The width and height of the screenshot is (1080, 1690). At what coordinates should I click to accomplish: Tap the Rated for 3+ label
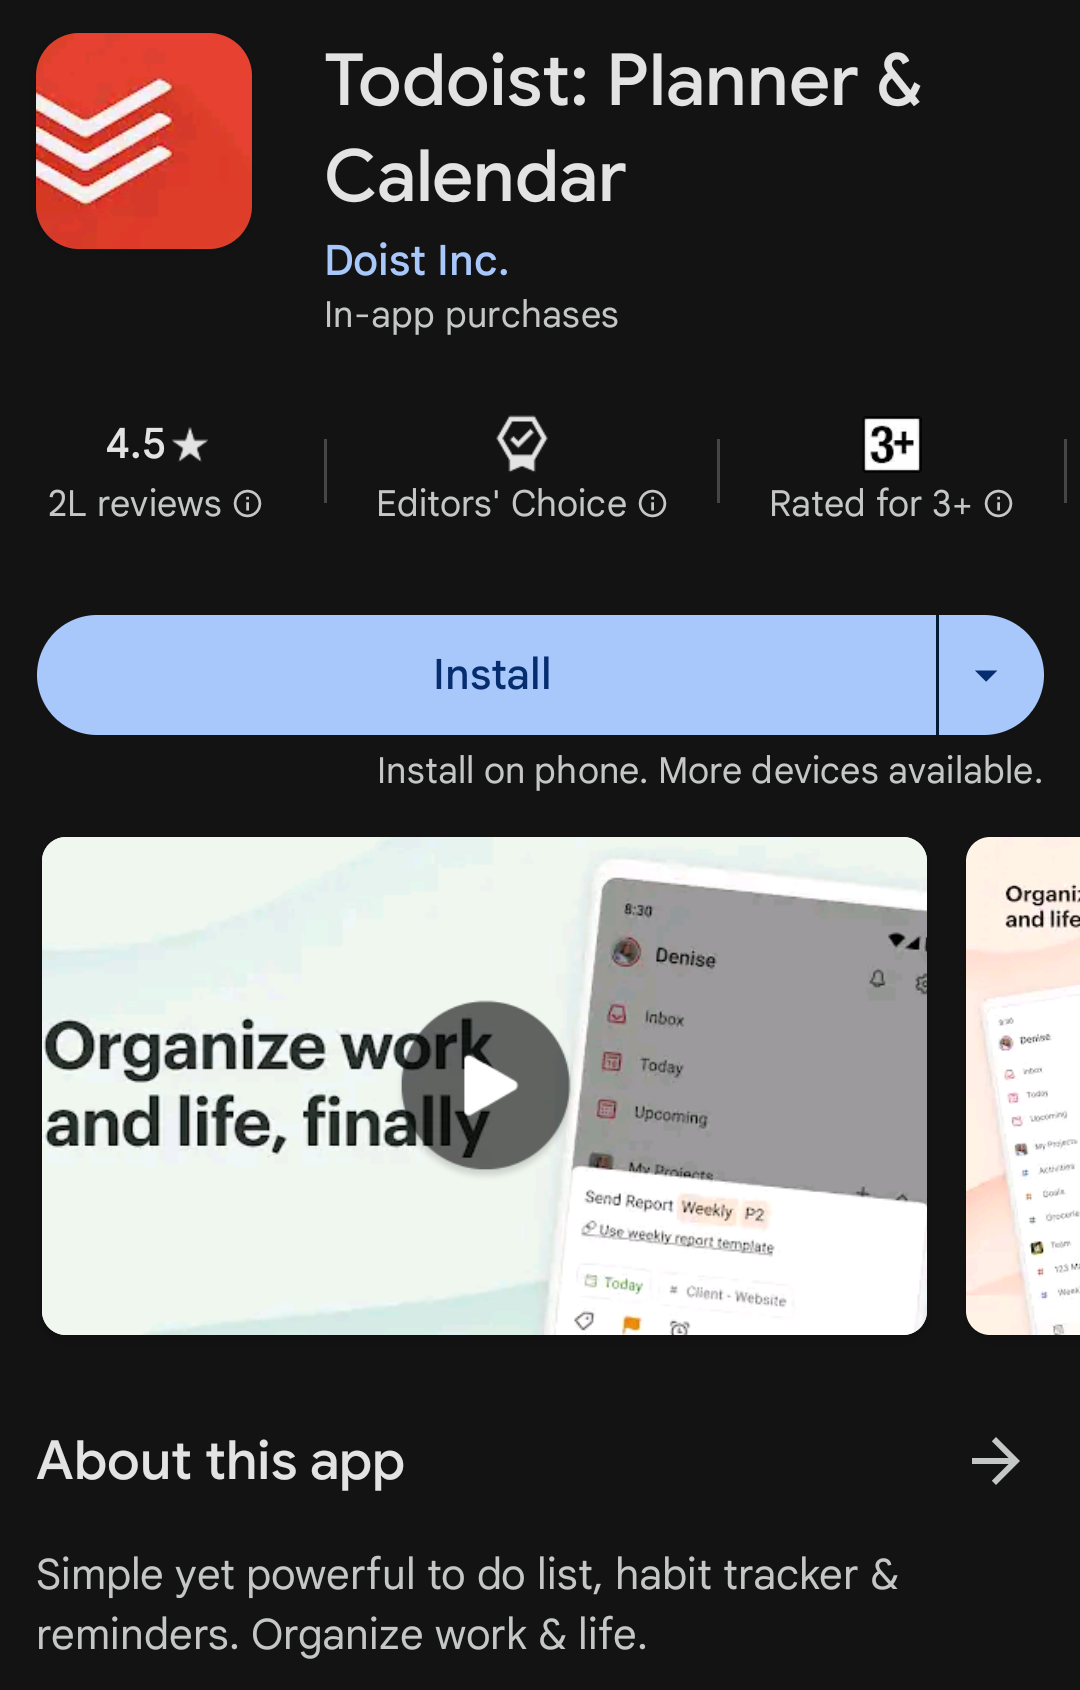pos(870,504)
